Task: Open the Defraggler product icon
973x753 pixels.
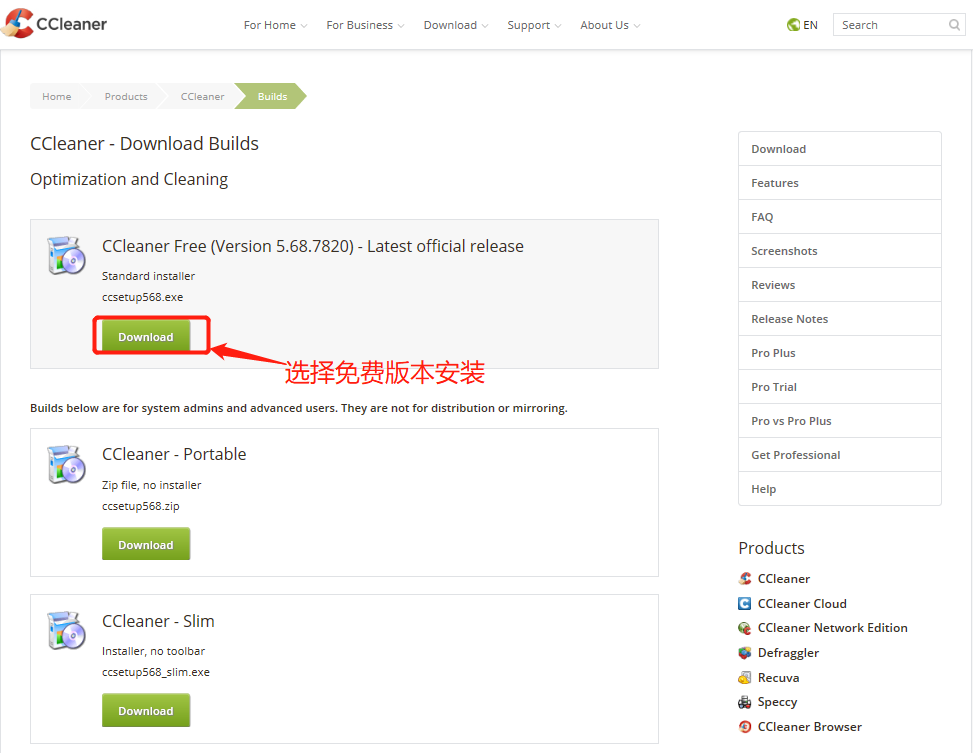Action: pyautogui.click(x=744, y=652)
